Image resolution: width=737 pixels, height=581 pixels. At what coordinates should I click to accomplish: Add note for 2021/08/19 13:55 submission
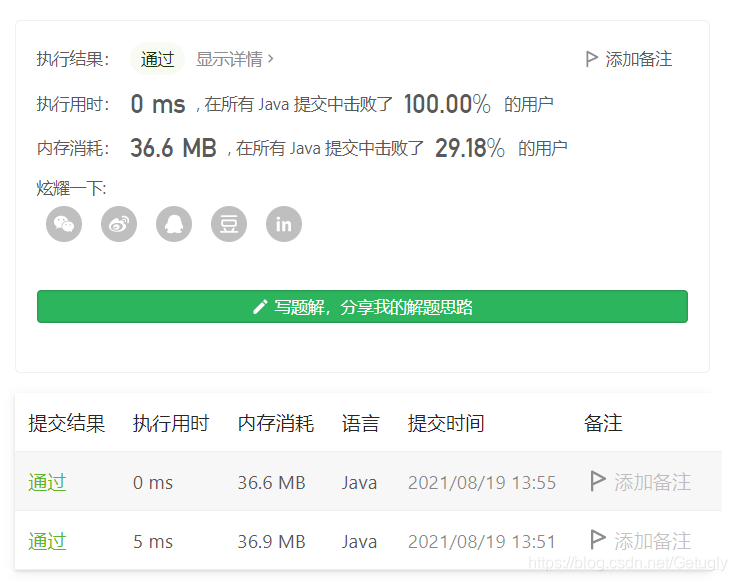click(652, 482)
